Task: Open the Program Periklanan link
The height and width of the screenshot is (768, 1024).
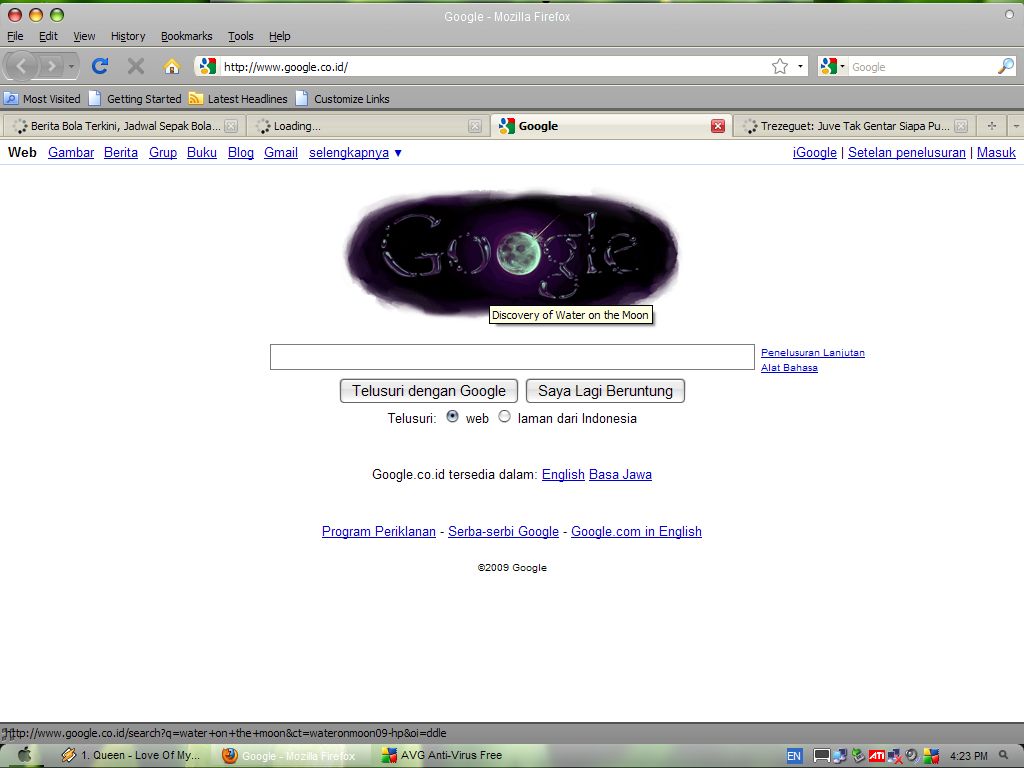Action: click(x=379, y=532)
